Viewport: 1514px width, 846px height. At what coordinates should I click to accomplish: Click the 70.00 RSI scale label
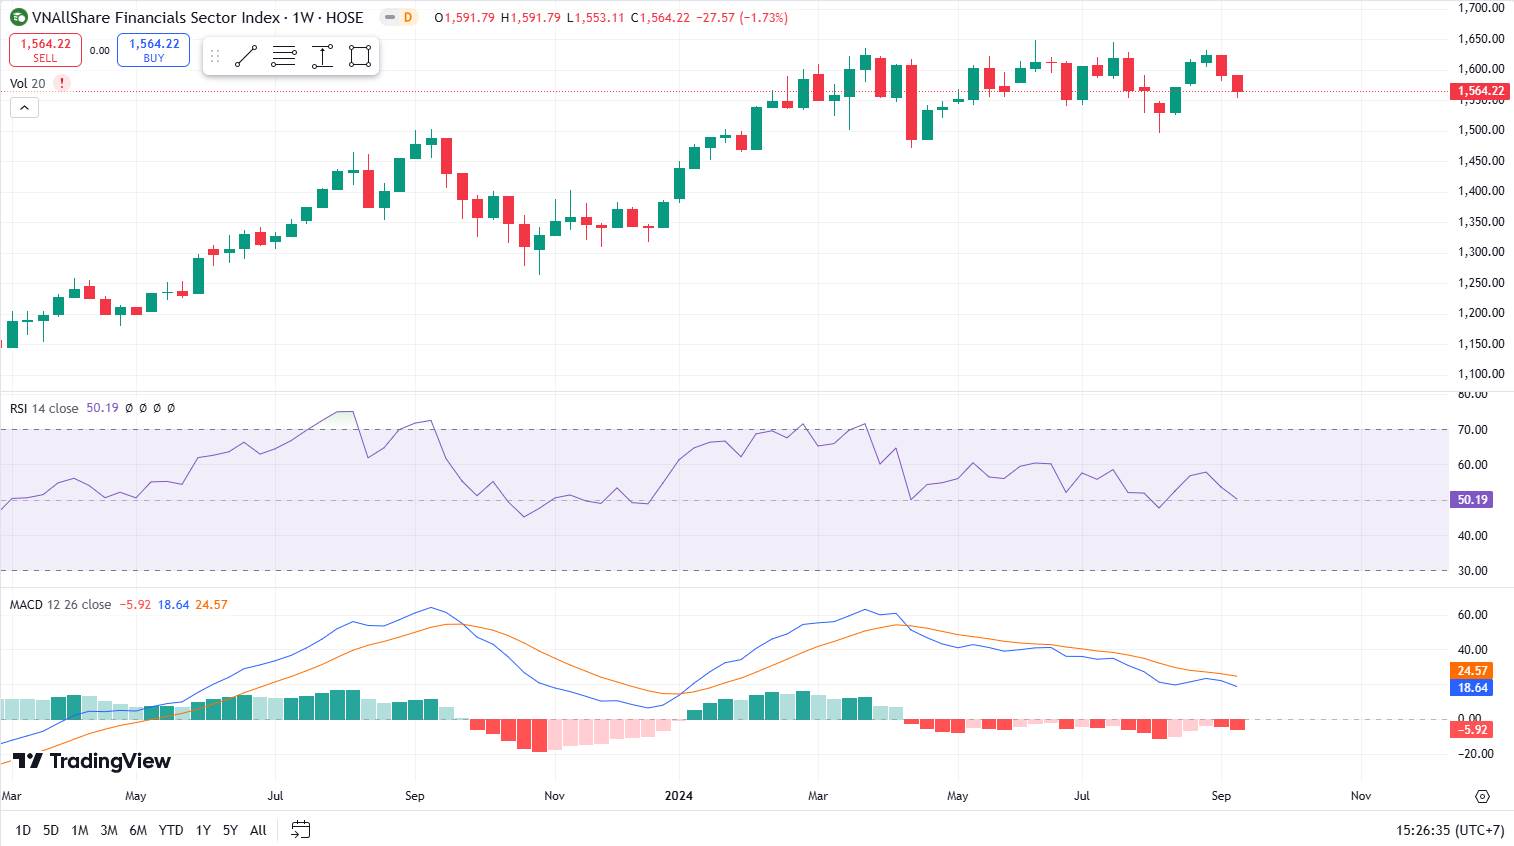(1473, 430)
